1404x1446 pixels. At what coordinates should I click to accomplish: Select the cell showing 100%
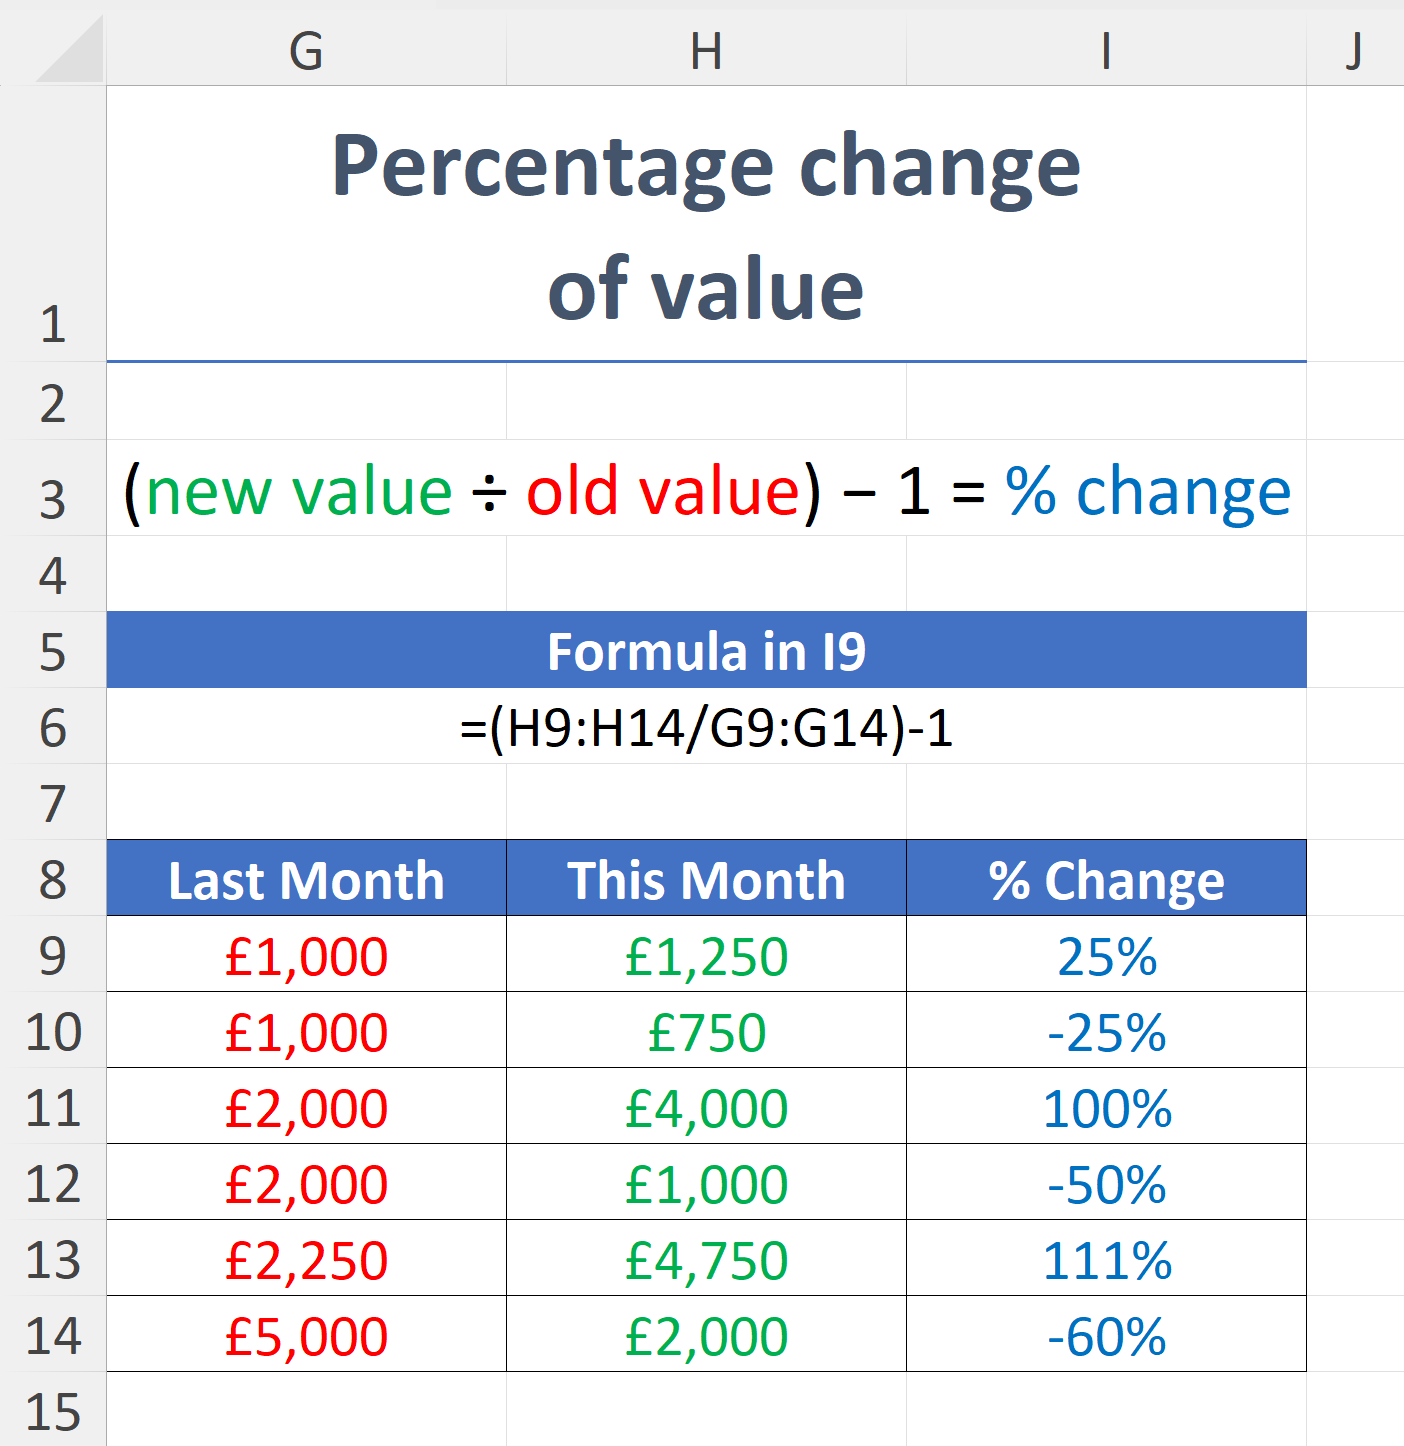[x=1105, y=1108]
